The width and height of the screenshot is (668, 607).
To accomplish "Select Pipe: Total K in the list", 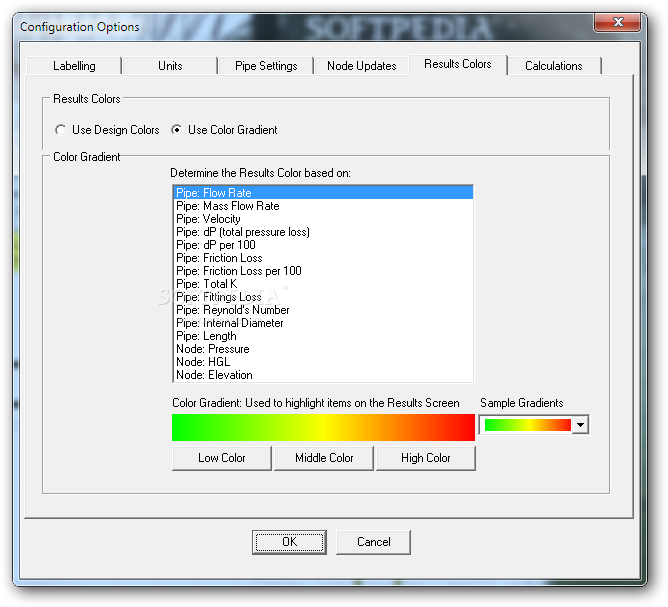I will click(323, 284).
